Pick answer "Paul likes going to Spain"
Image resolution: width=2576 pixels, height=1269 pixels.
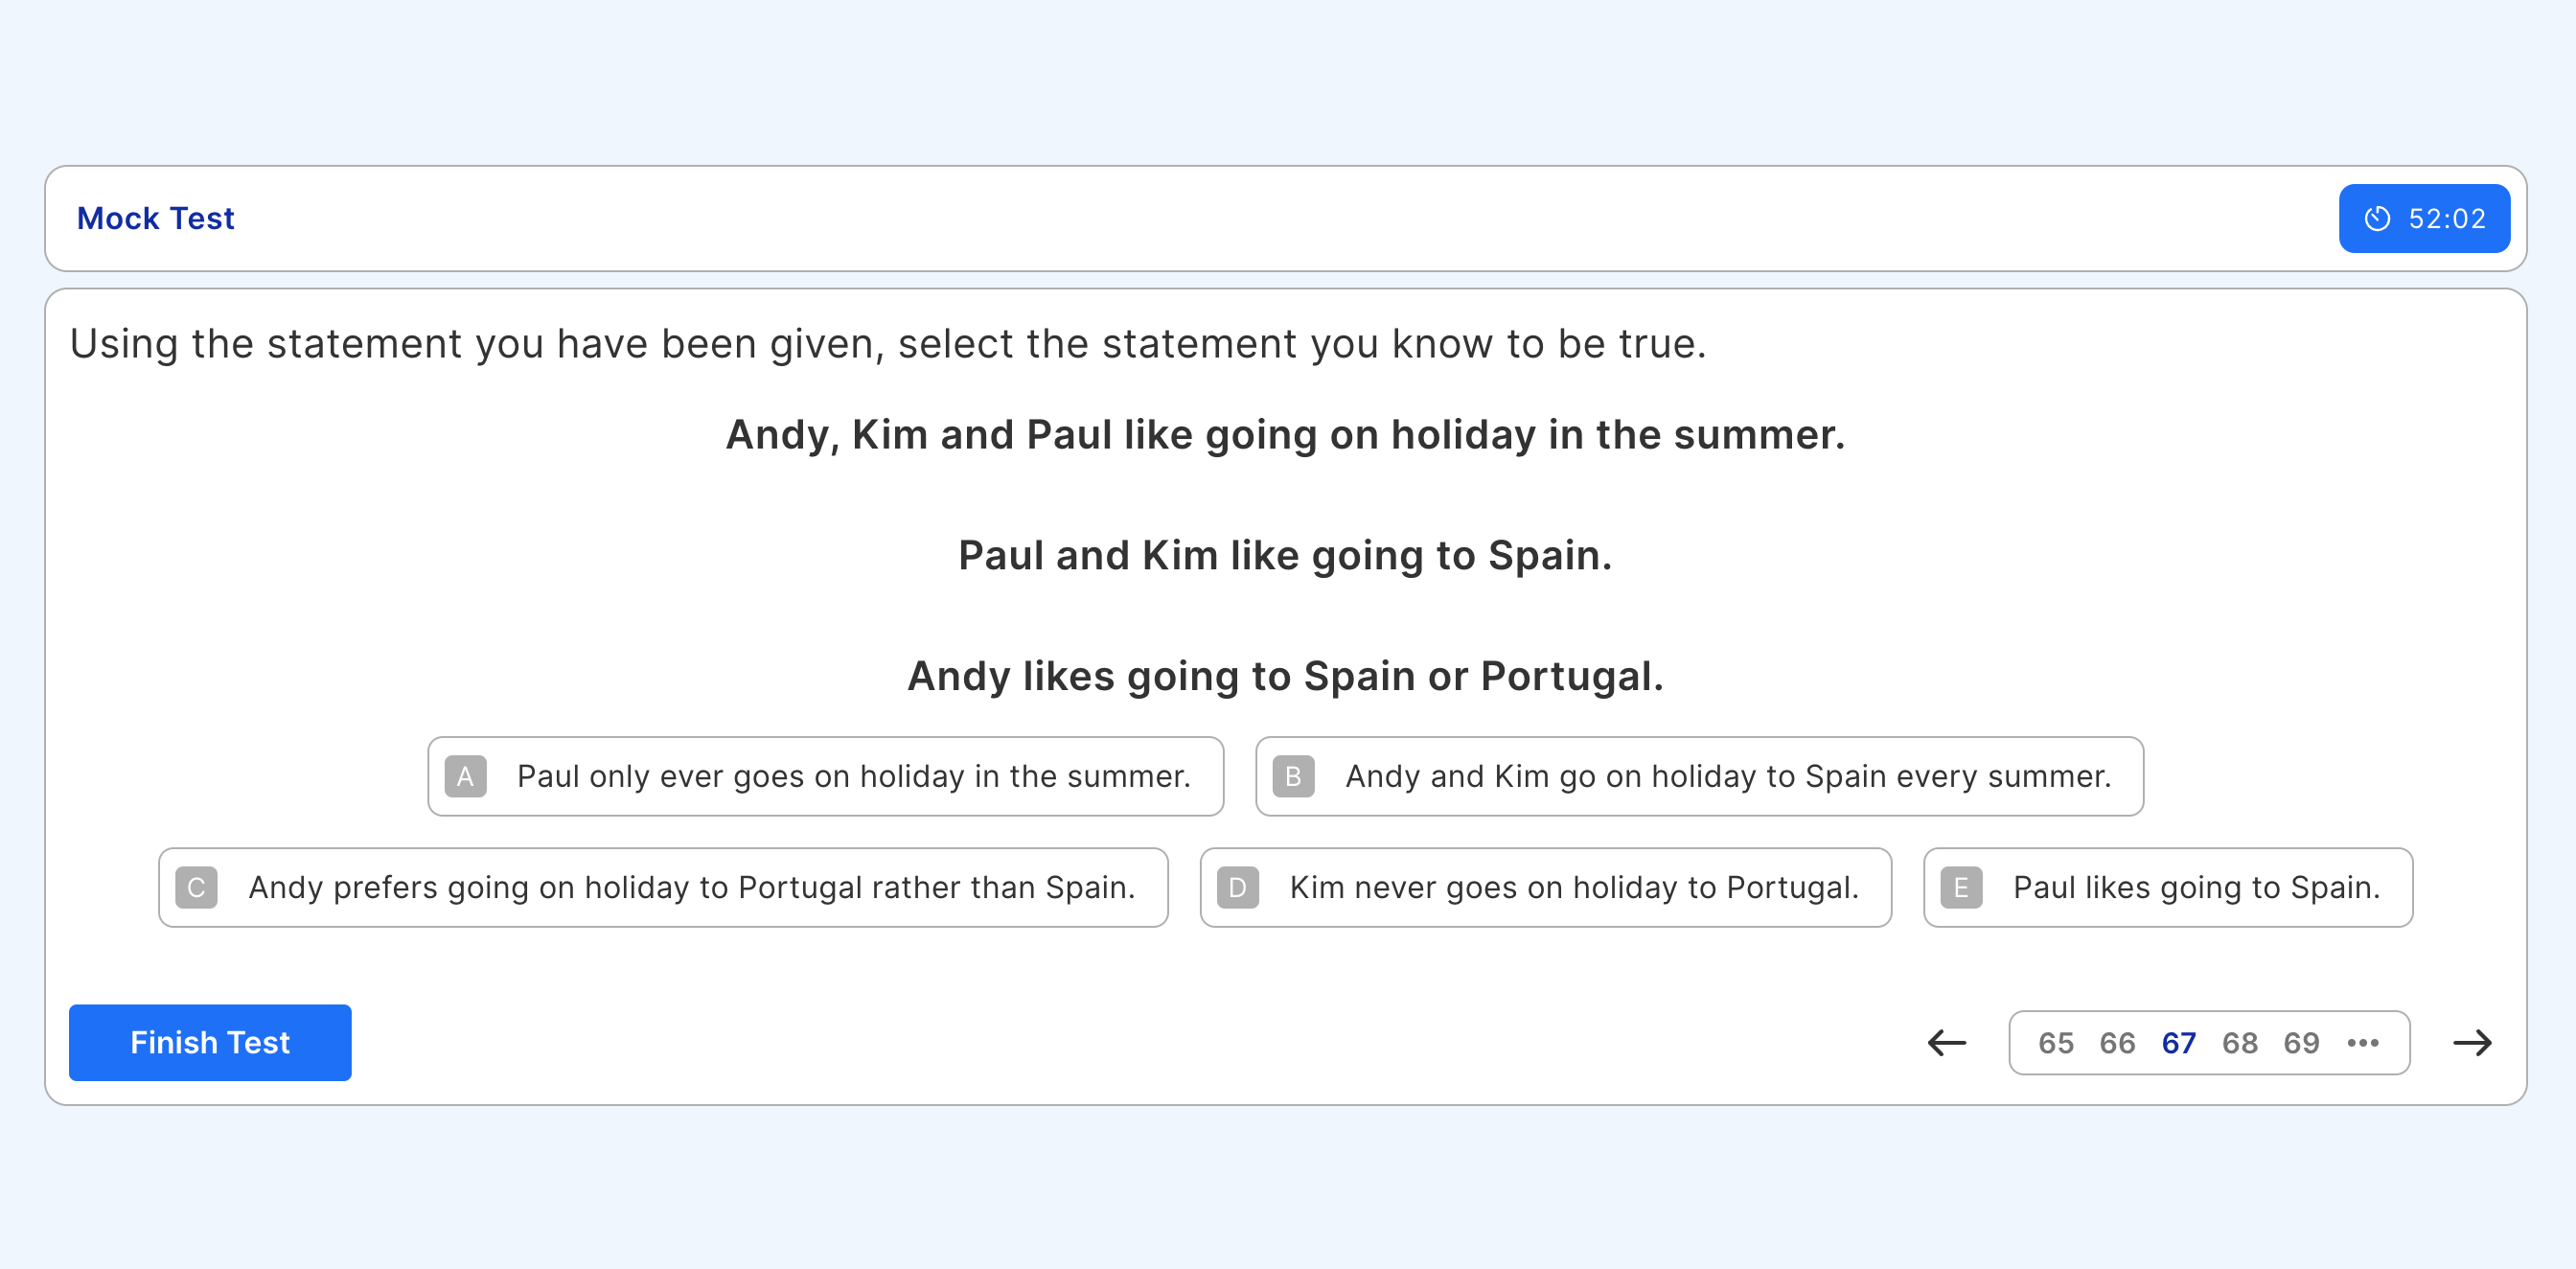(x=2168, y=887)
